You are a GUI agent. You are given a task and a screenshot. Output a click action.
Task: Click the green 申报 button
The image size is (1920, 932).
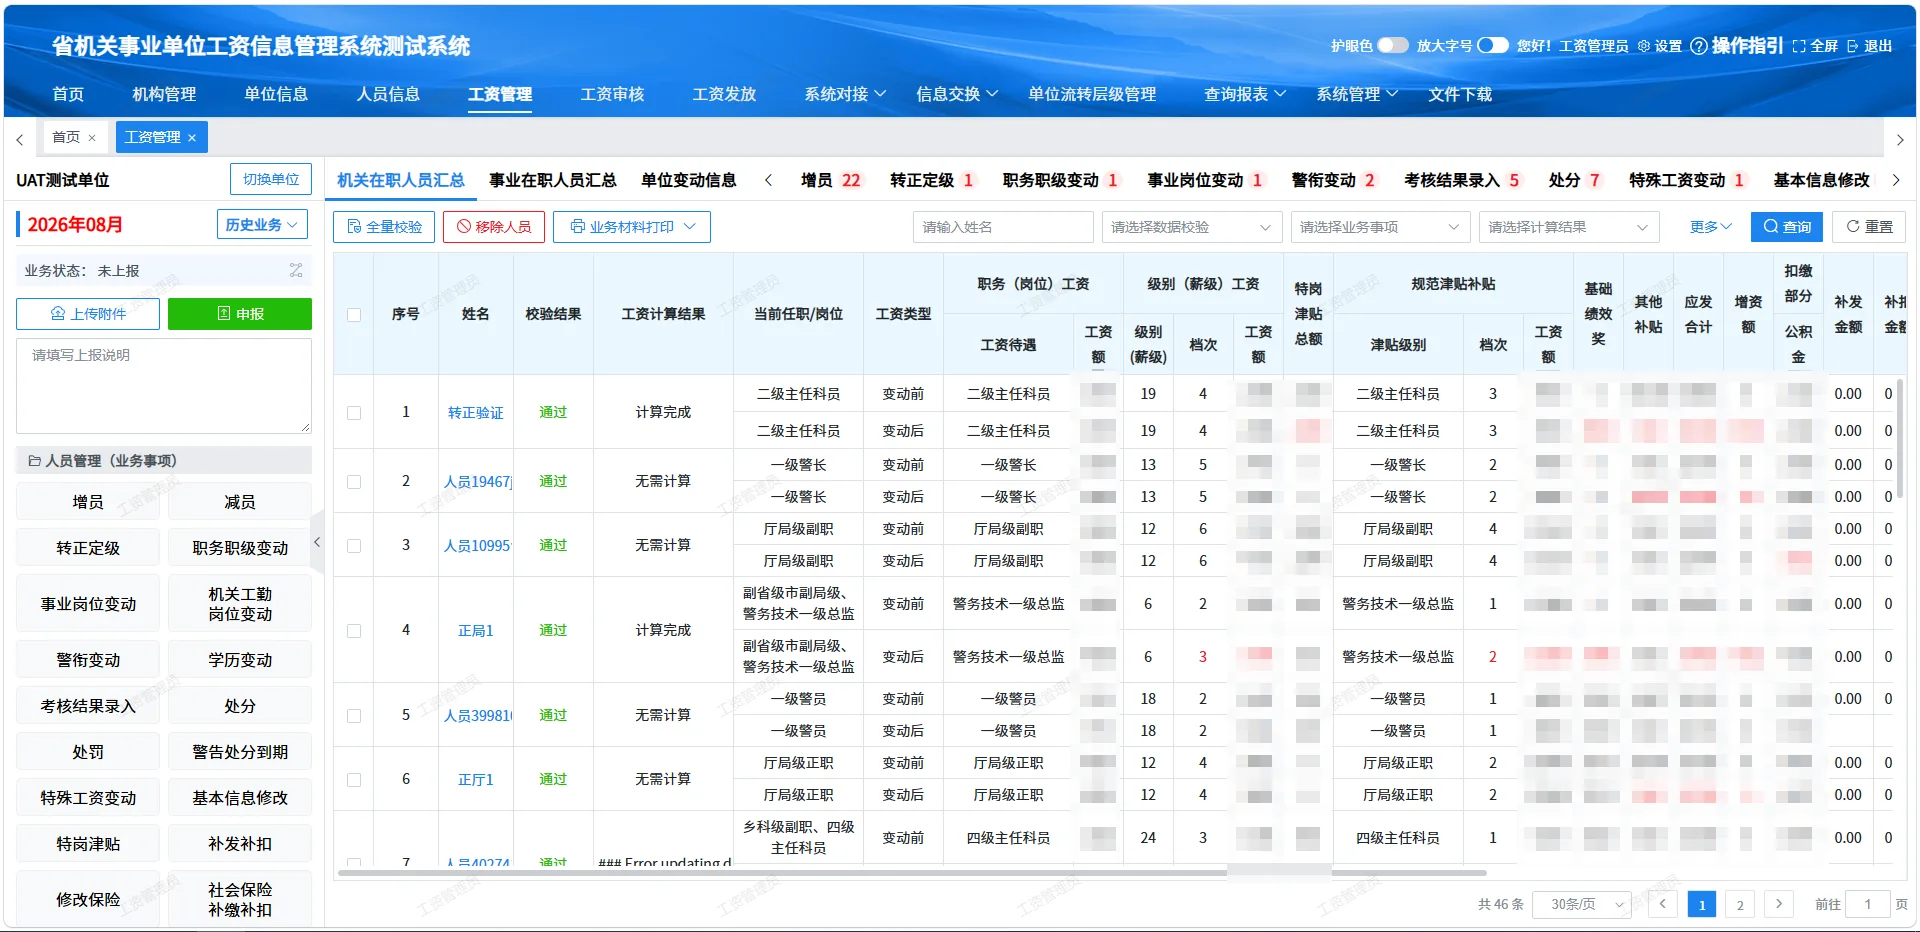(x=240, y=314)
